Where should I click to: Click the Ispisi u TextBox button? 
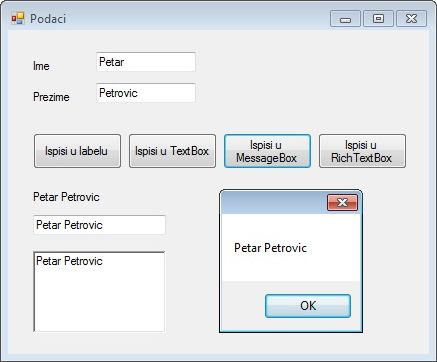point(172,151)
